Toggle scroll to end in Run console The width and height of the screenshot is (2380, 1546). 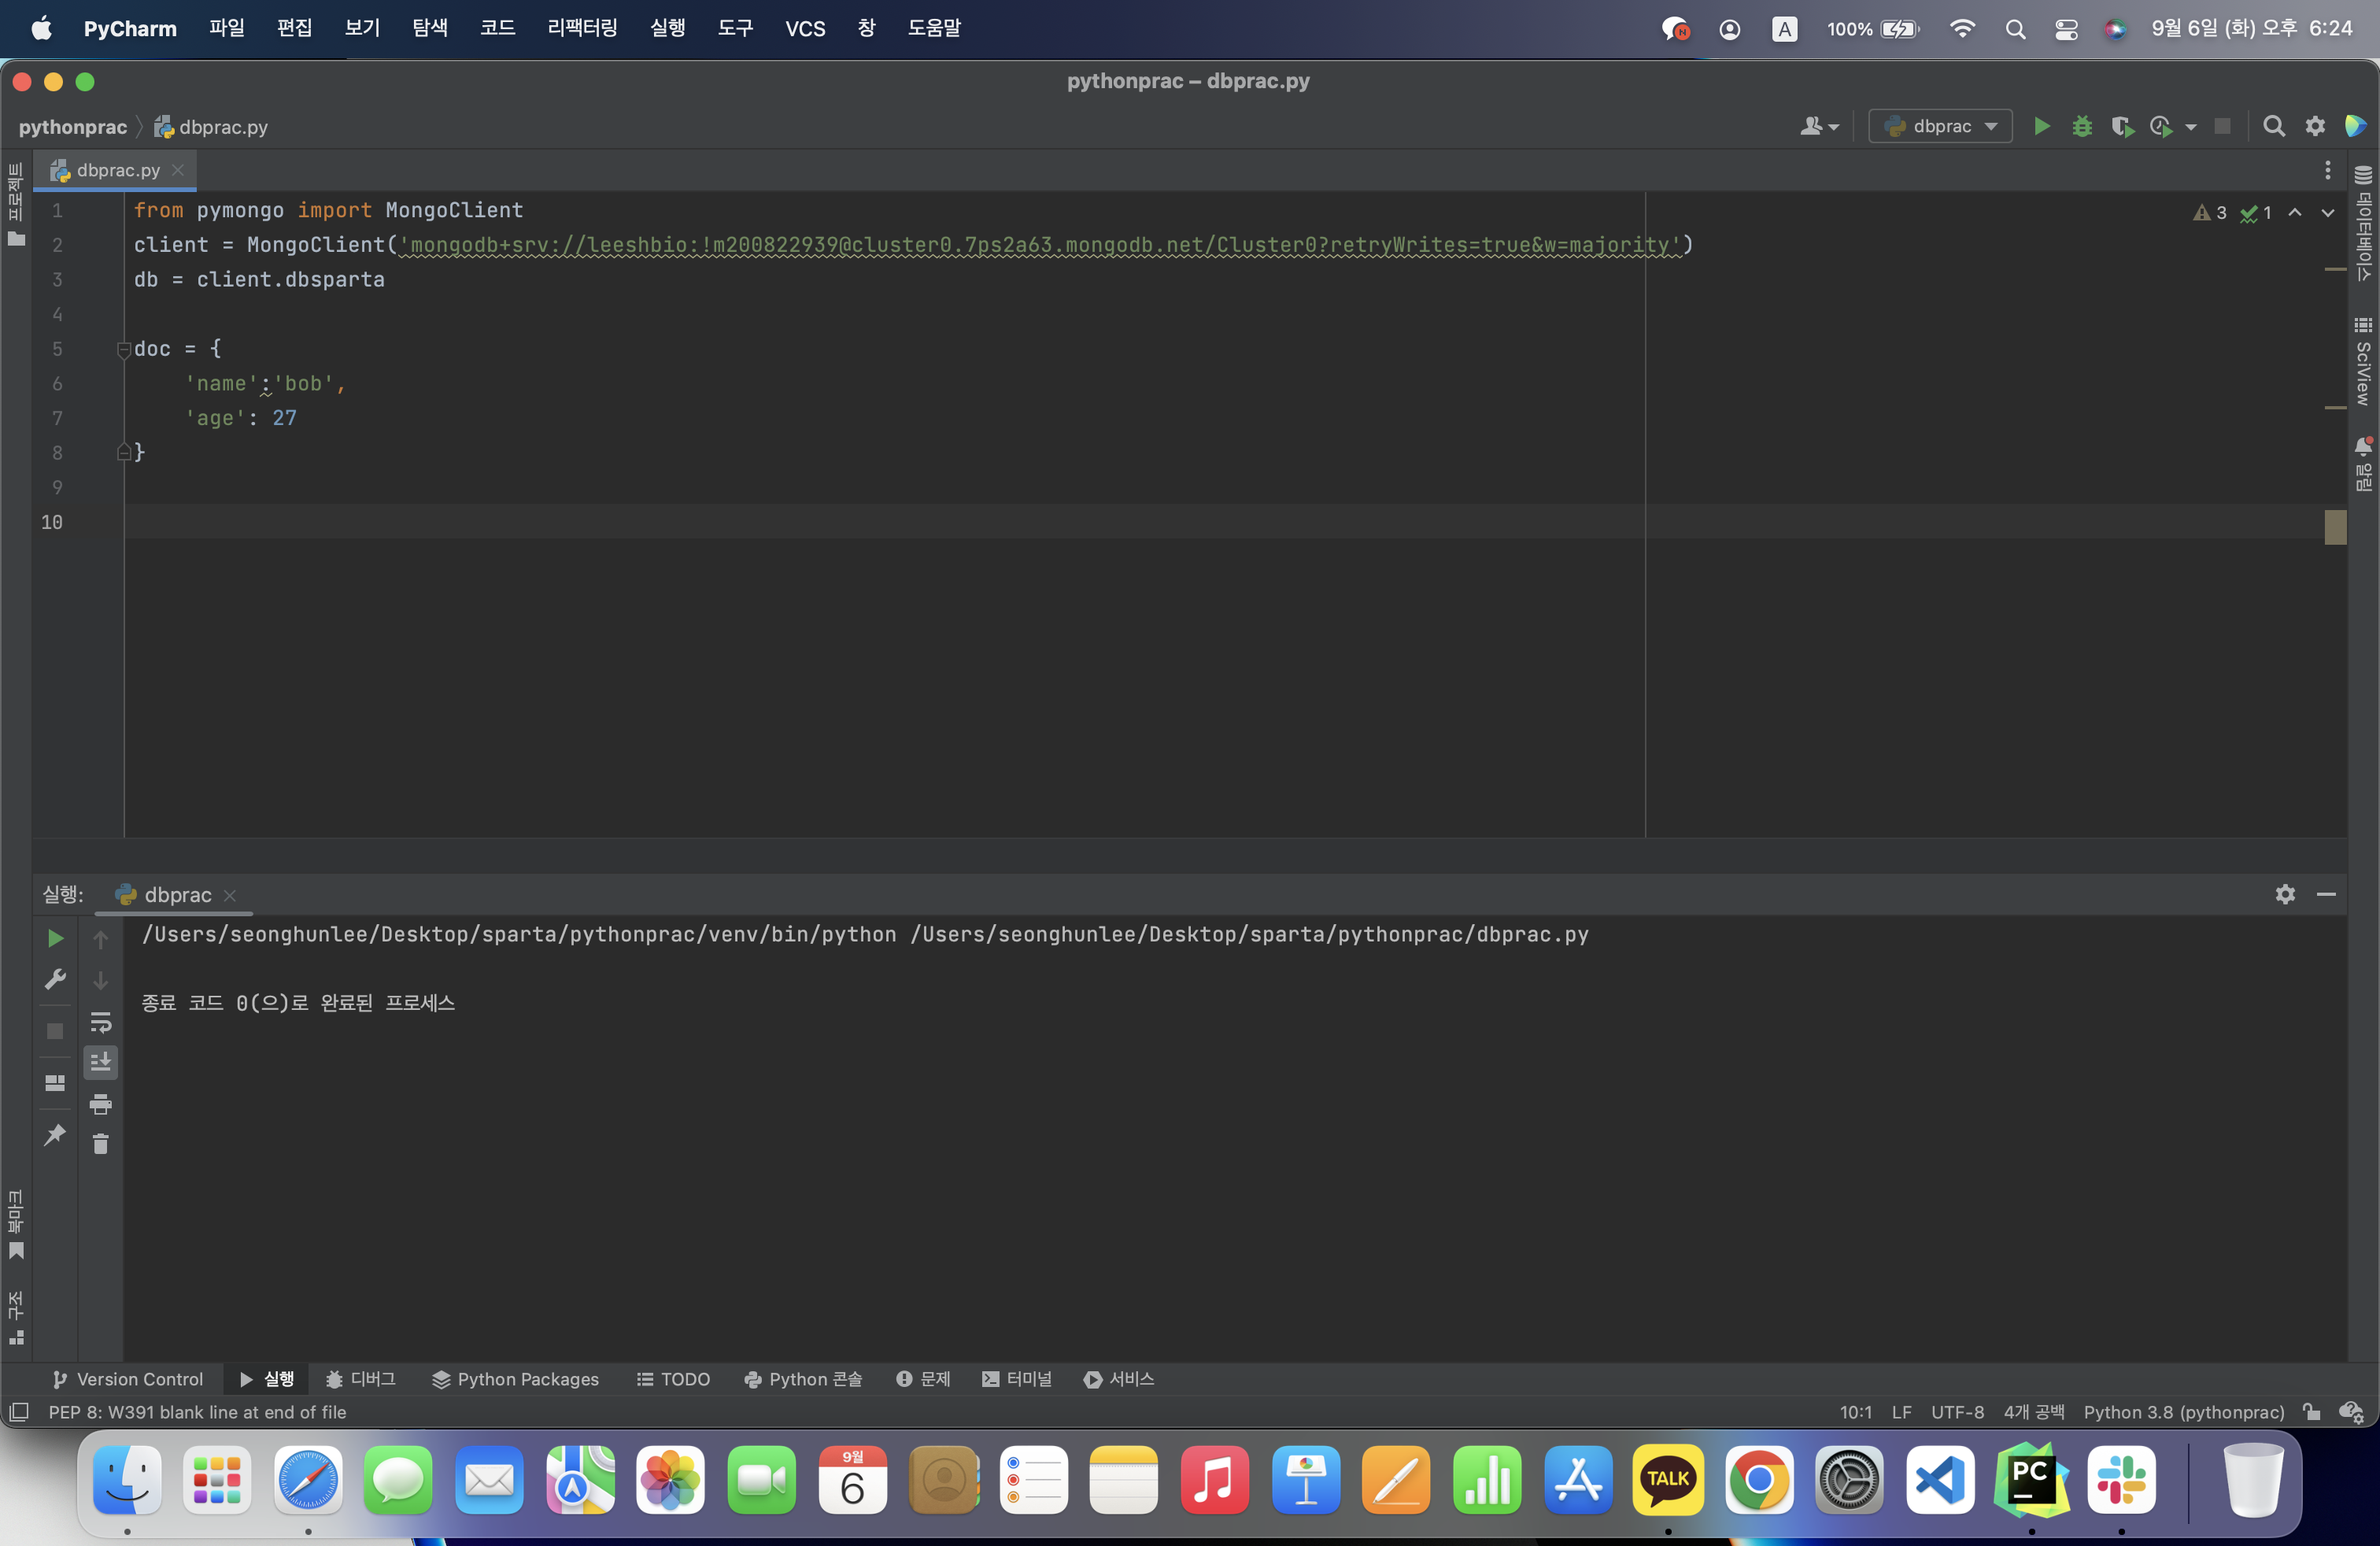click(x=101, y=1062)
